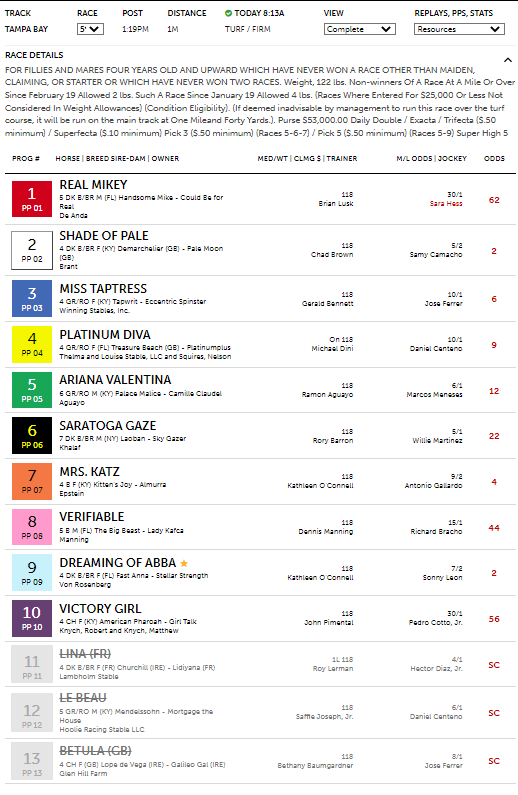The image size is (518, 795).
Task: Open the Race number dropdown
Action: (90, 29)
